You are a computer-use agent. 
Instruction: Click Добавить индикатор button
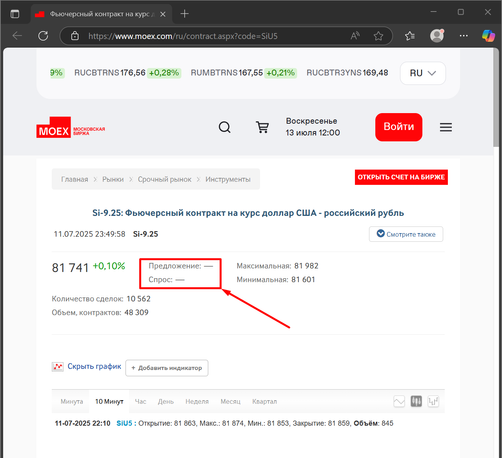pyautogui.click(x=167, y=368)
